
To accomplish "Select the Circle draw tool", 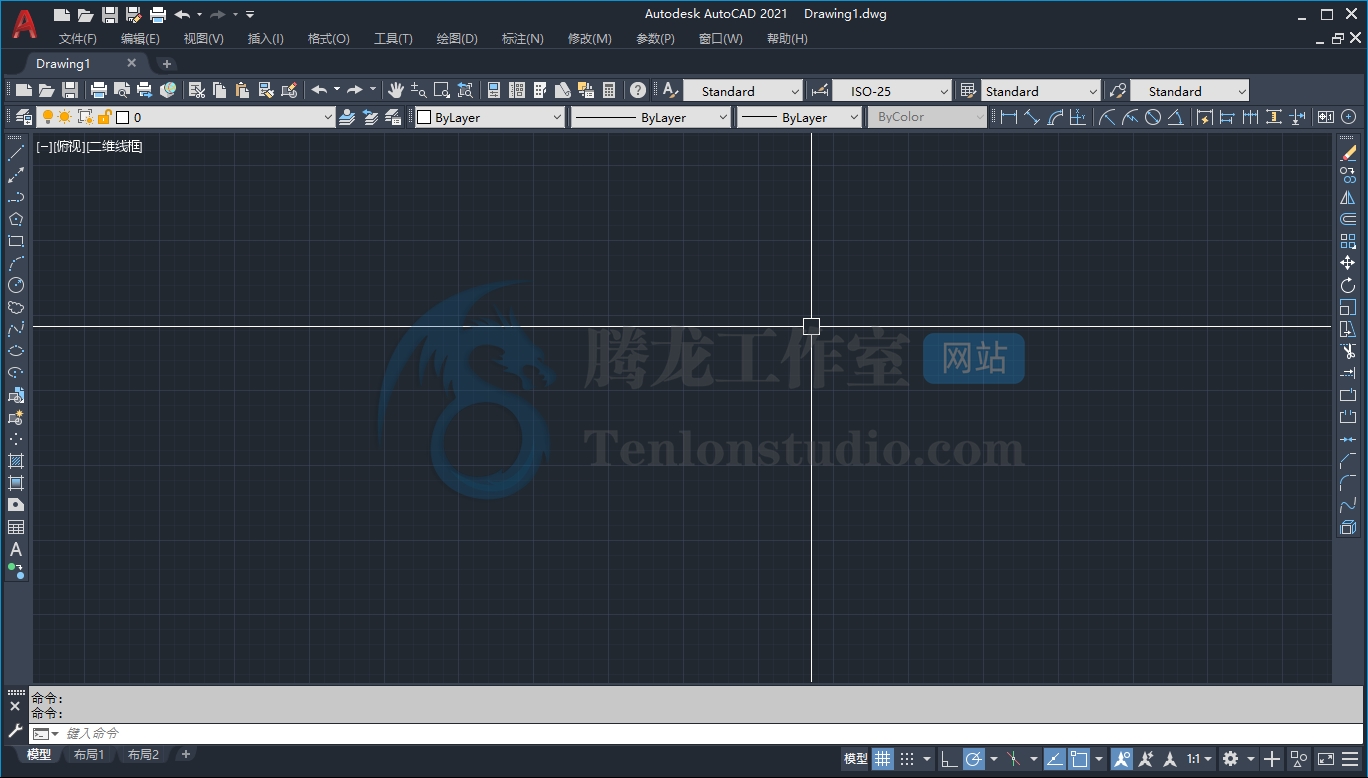I will point(16,285).
